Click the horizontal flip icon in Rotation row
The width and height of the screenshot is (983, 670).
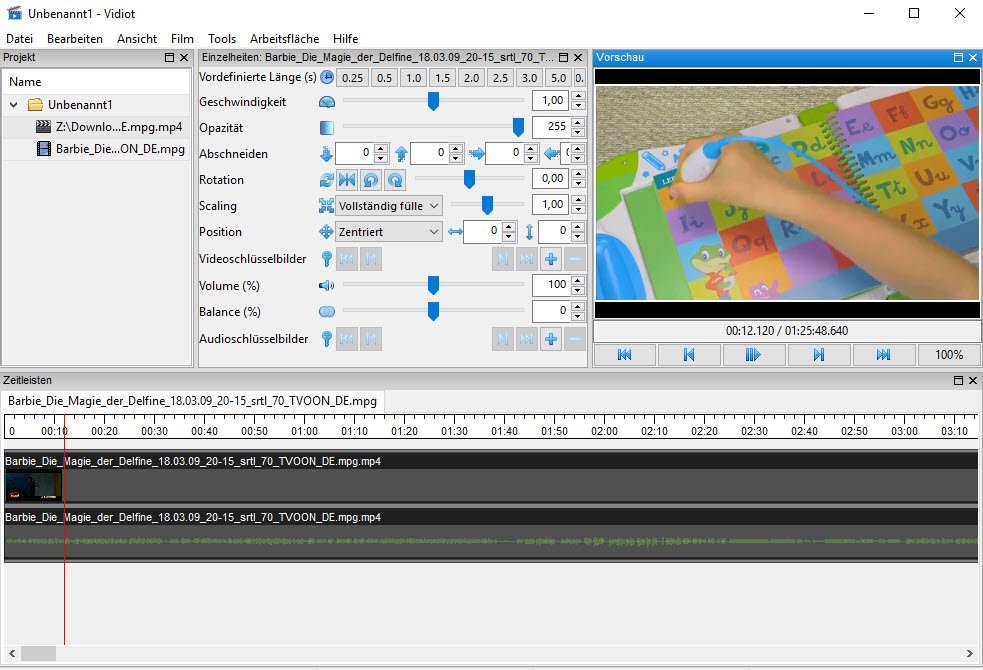coord(347,180)
